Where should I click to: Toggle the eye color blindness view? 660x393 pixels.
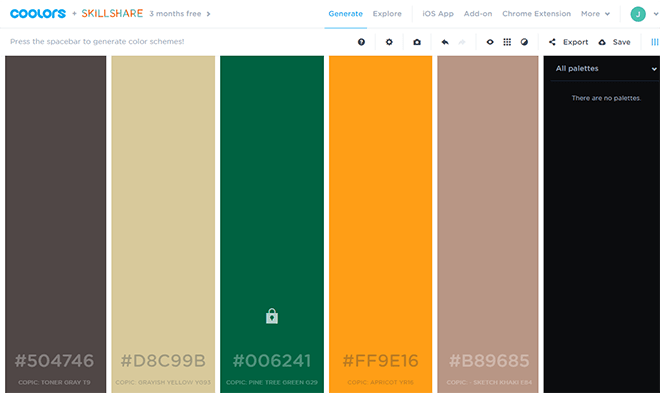coord(490,42)
